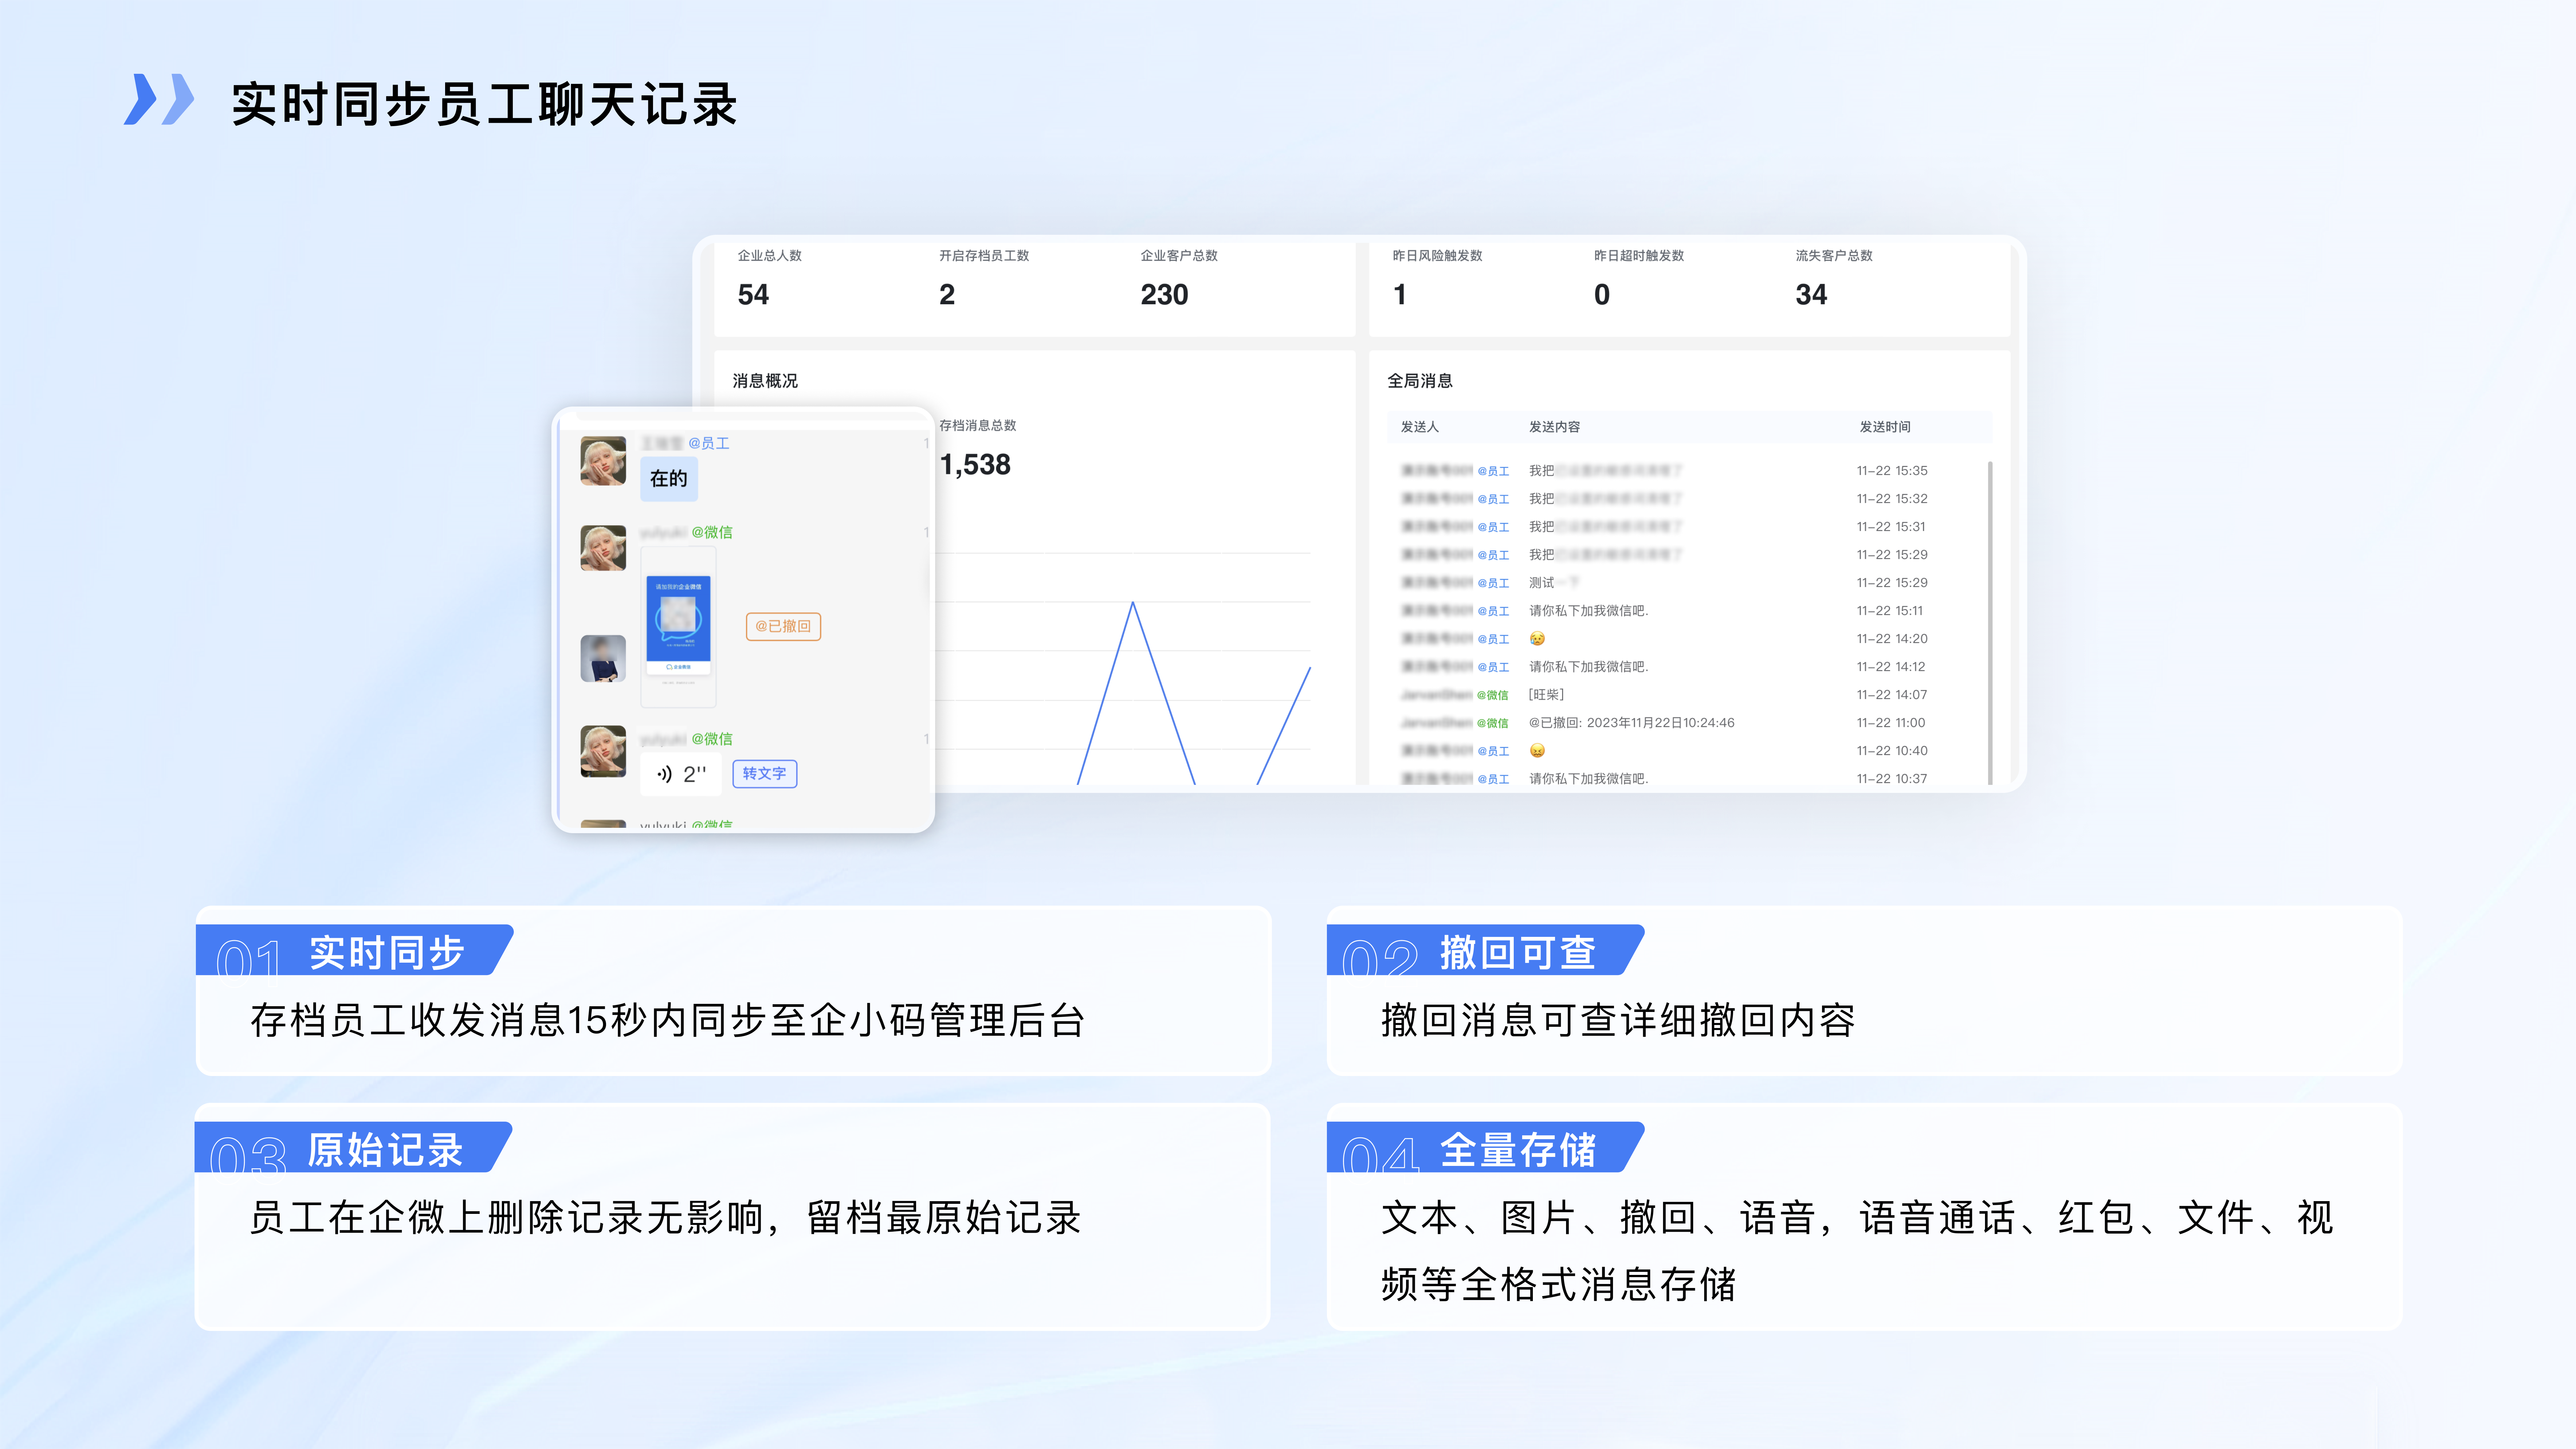Click the double-chevron icon beside the slide title
This screenshot has width=2576, height=1449.
click(159, 99)
